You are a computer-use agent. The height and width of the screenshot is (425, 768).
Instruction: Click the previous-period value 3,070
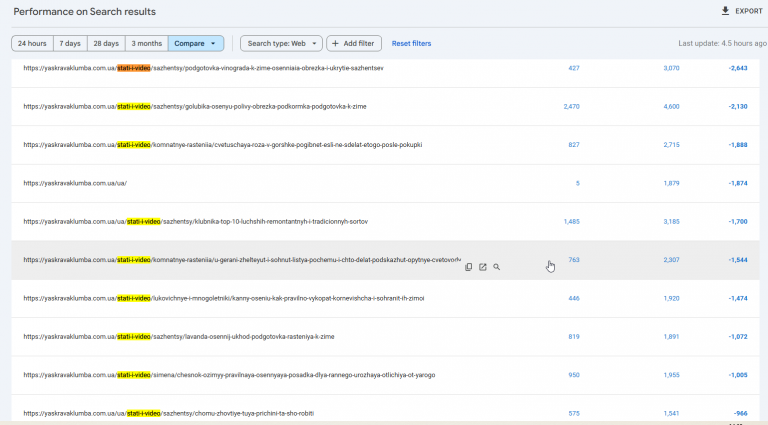pos(671,68)
